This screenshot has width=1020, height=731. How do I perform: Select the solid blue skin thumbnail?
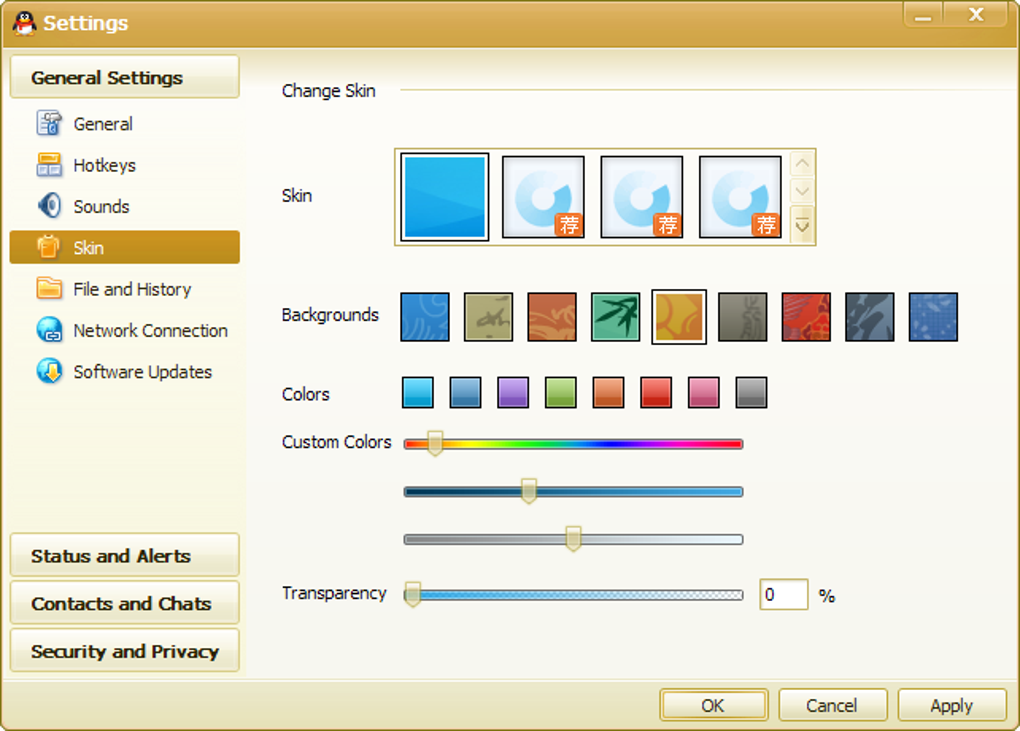tap(444, 197)
